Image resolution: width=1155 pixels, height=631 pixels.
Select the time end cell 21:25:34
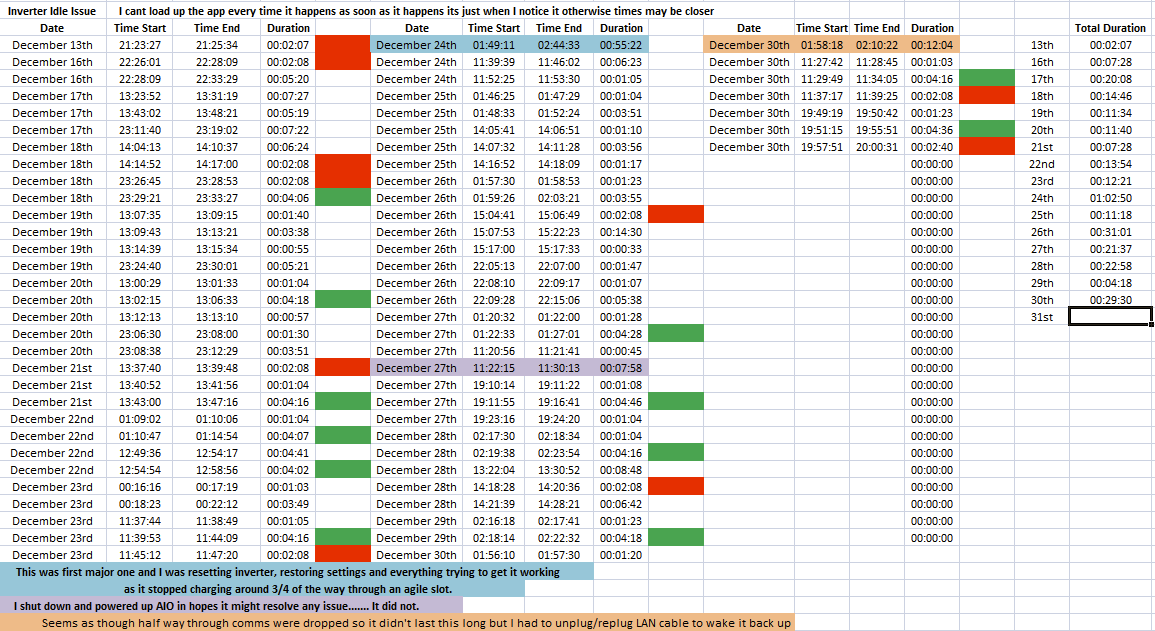217,45
